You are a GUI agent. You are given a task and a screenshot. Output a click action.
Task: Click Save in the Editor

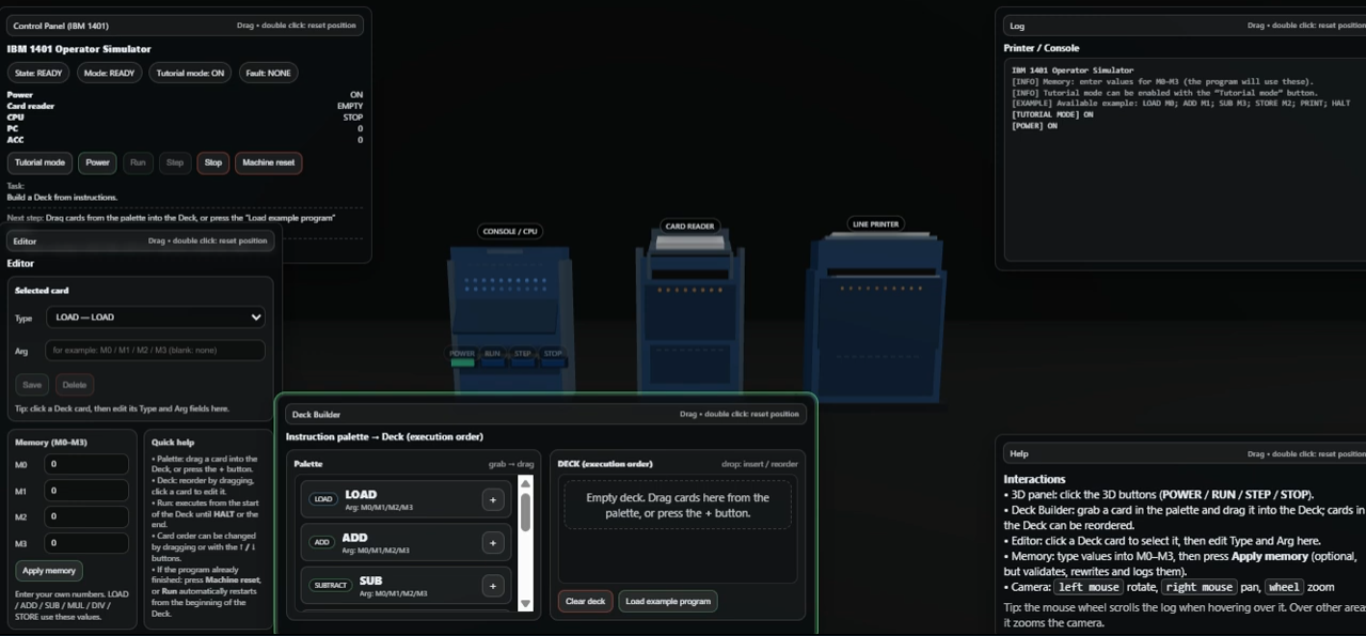(x=32, y=384)
